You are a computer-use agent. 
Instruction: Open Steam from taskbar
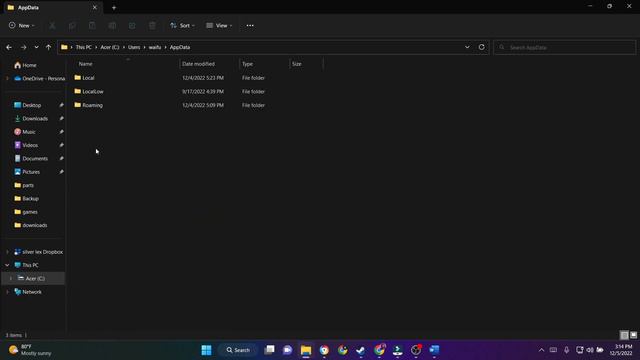pos(360,350)
